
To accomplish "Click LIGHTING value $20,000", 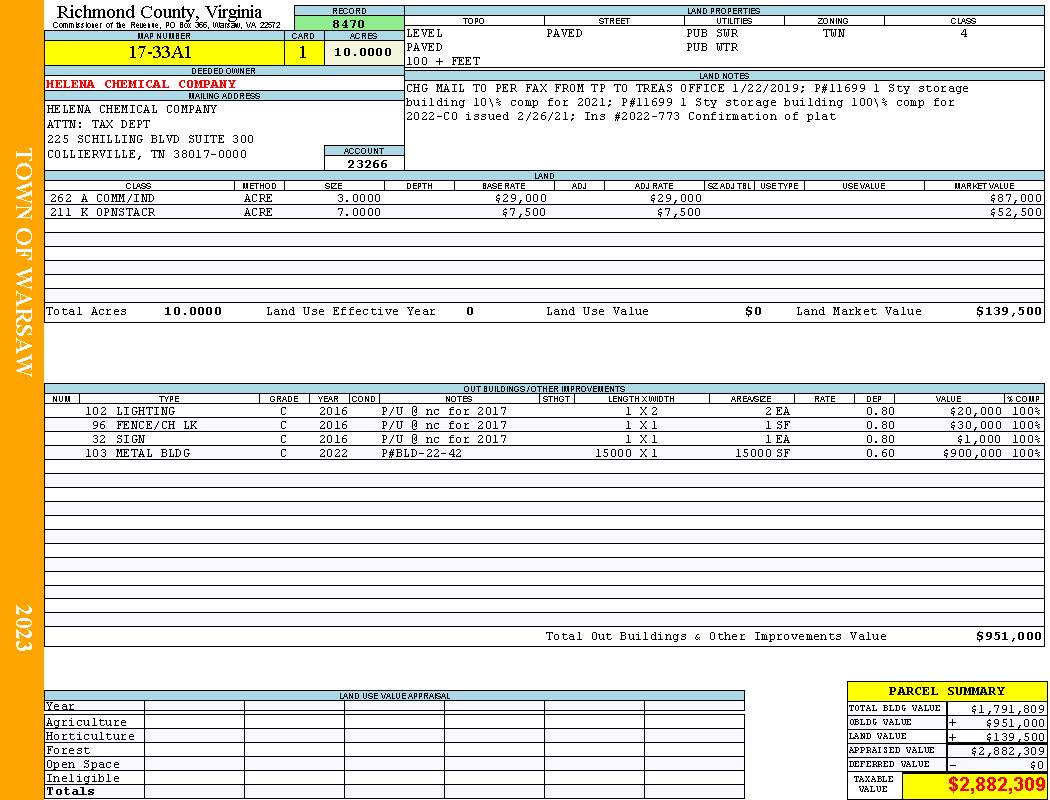I will (x=976, y=411).
